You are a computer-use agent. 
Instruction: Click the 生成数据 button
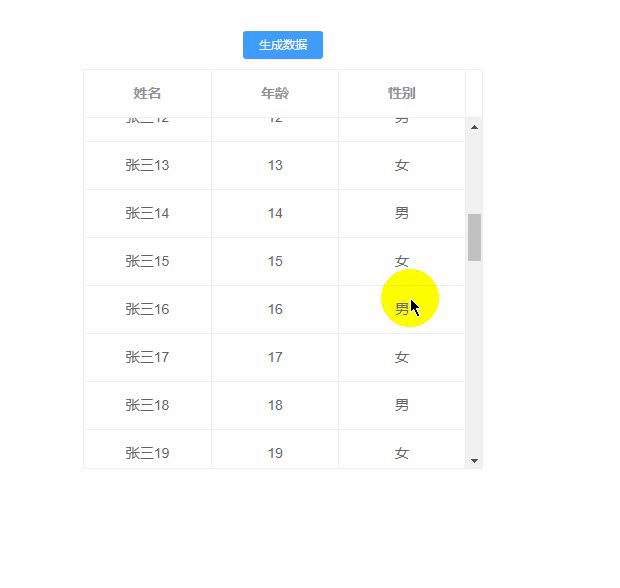pos(283,45)
